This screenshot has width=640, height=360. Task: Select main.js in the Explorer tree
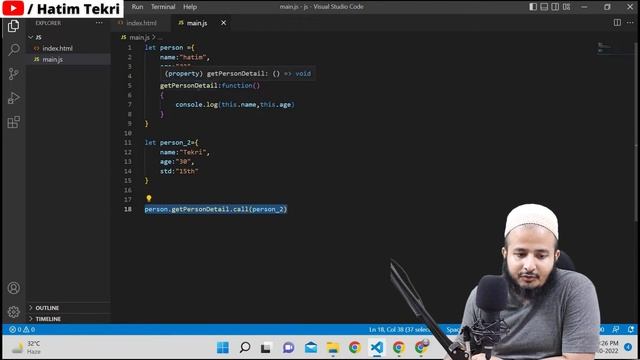point(53,60)
